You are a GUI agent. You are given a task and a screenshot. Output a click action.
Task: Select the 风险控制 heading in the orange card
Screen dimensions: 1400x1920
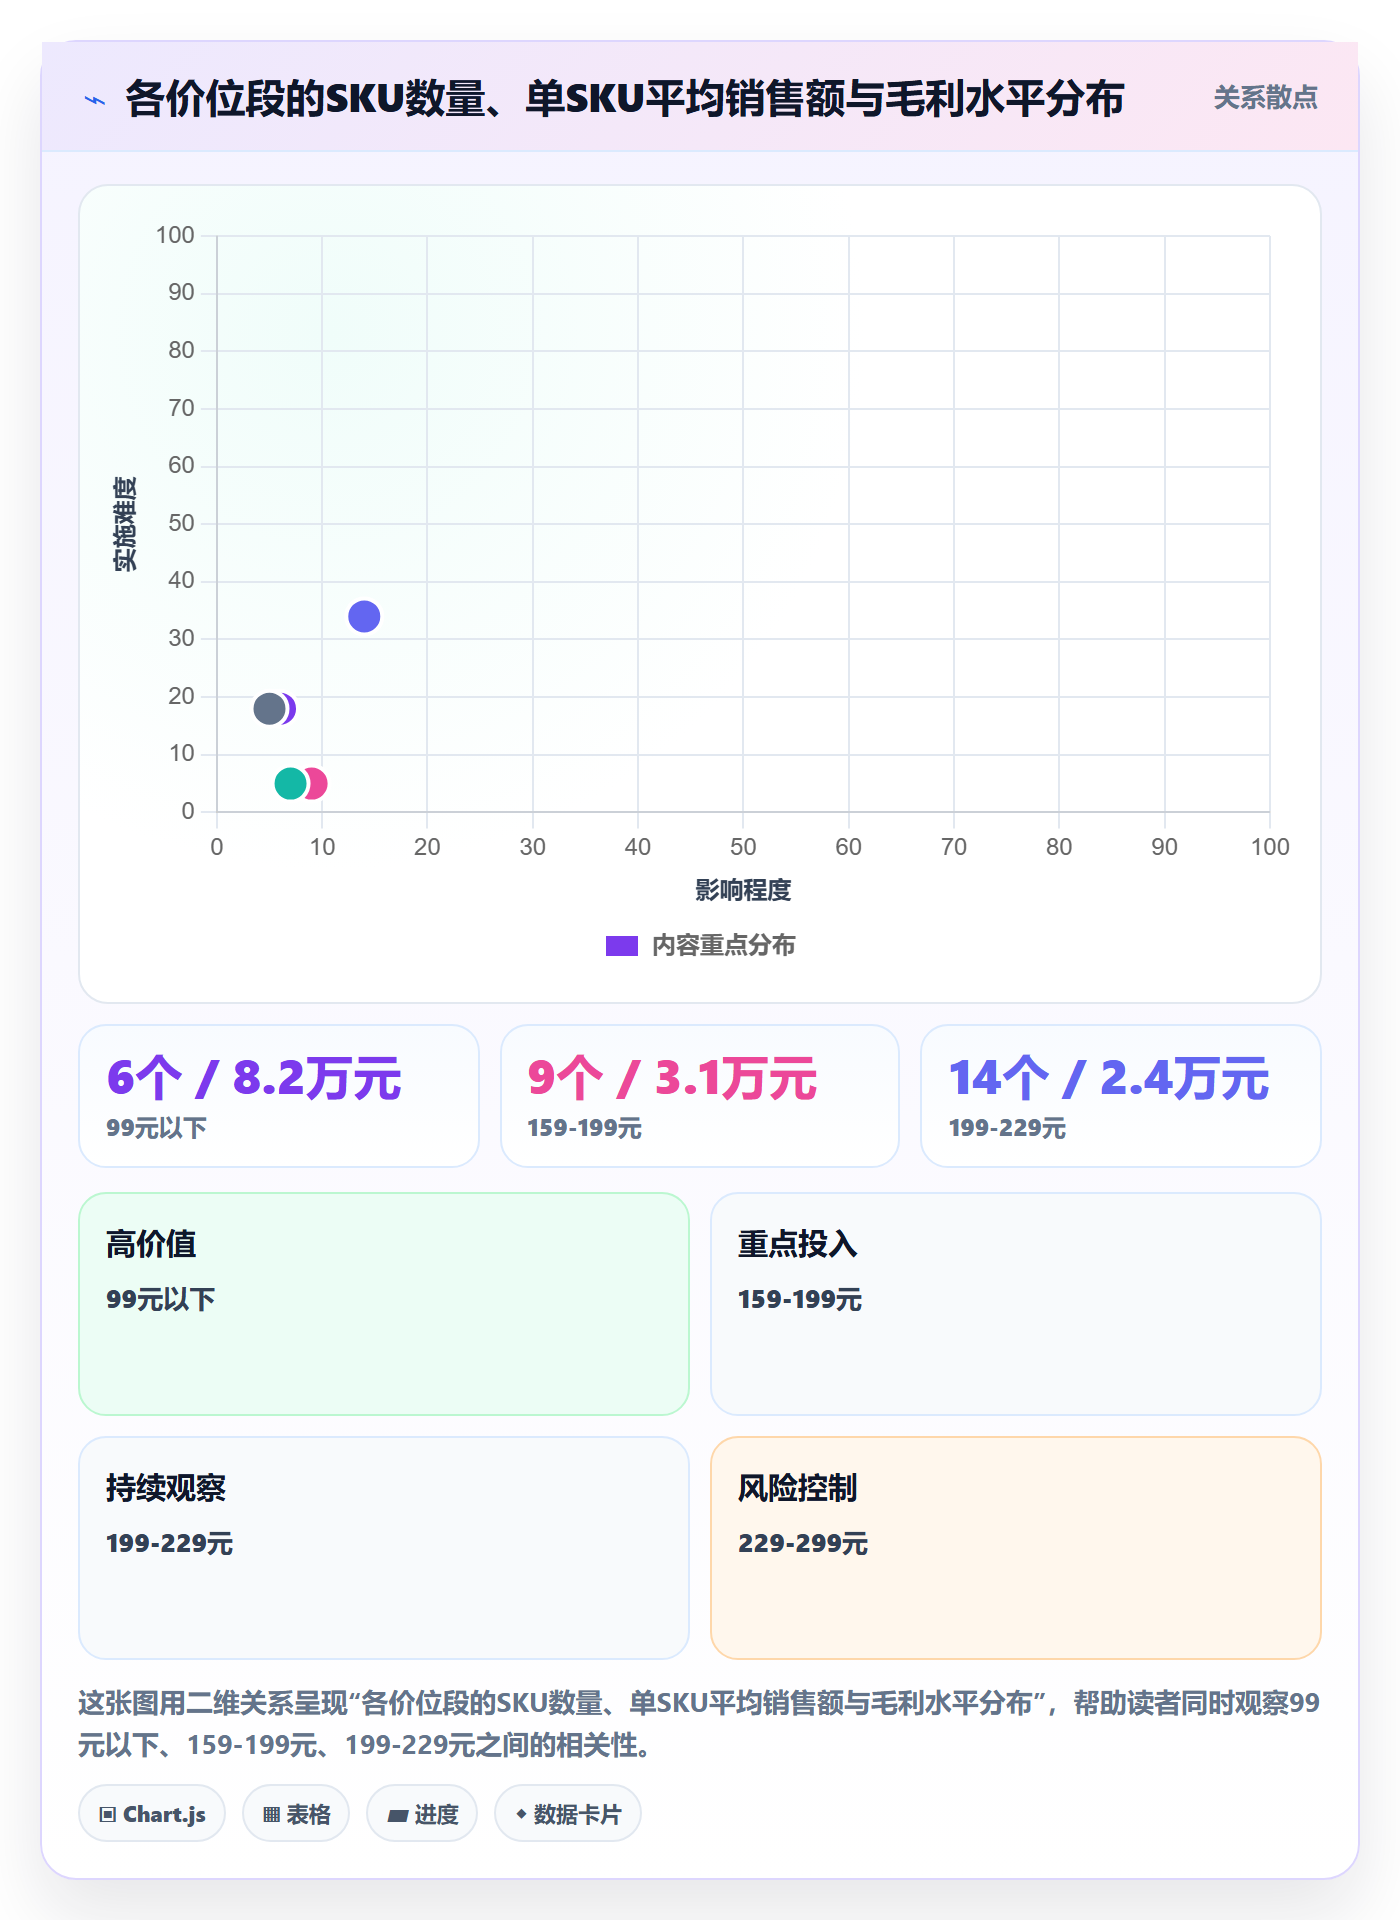798,1488
